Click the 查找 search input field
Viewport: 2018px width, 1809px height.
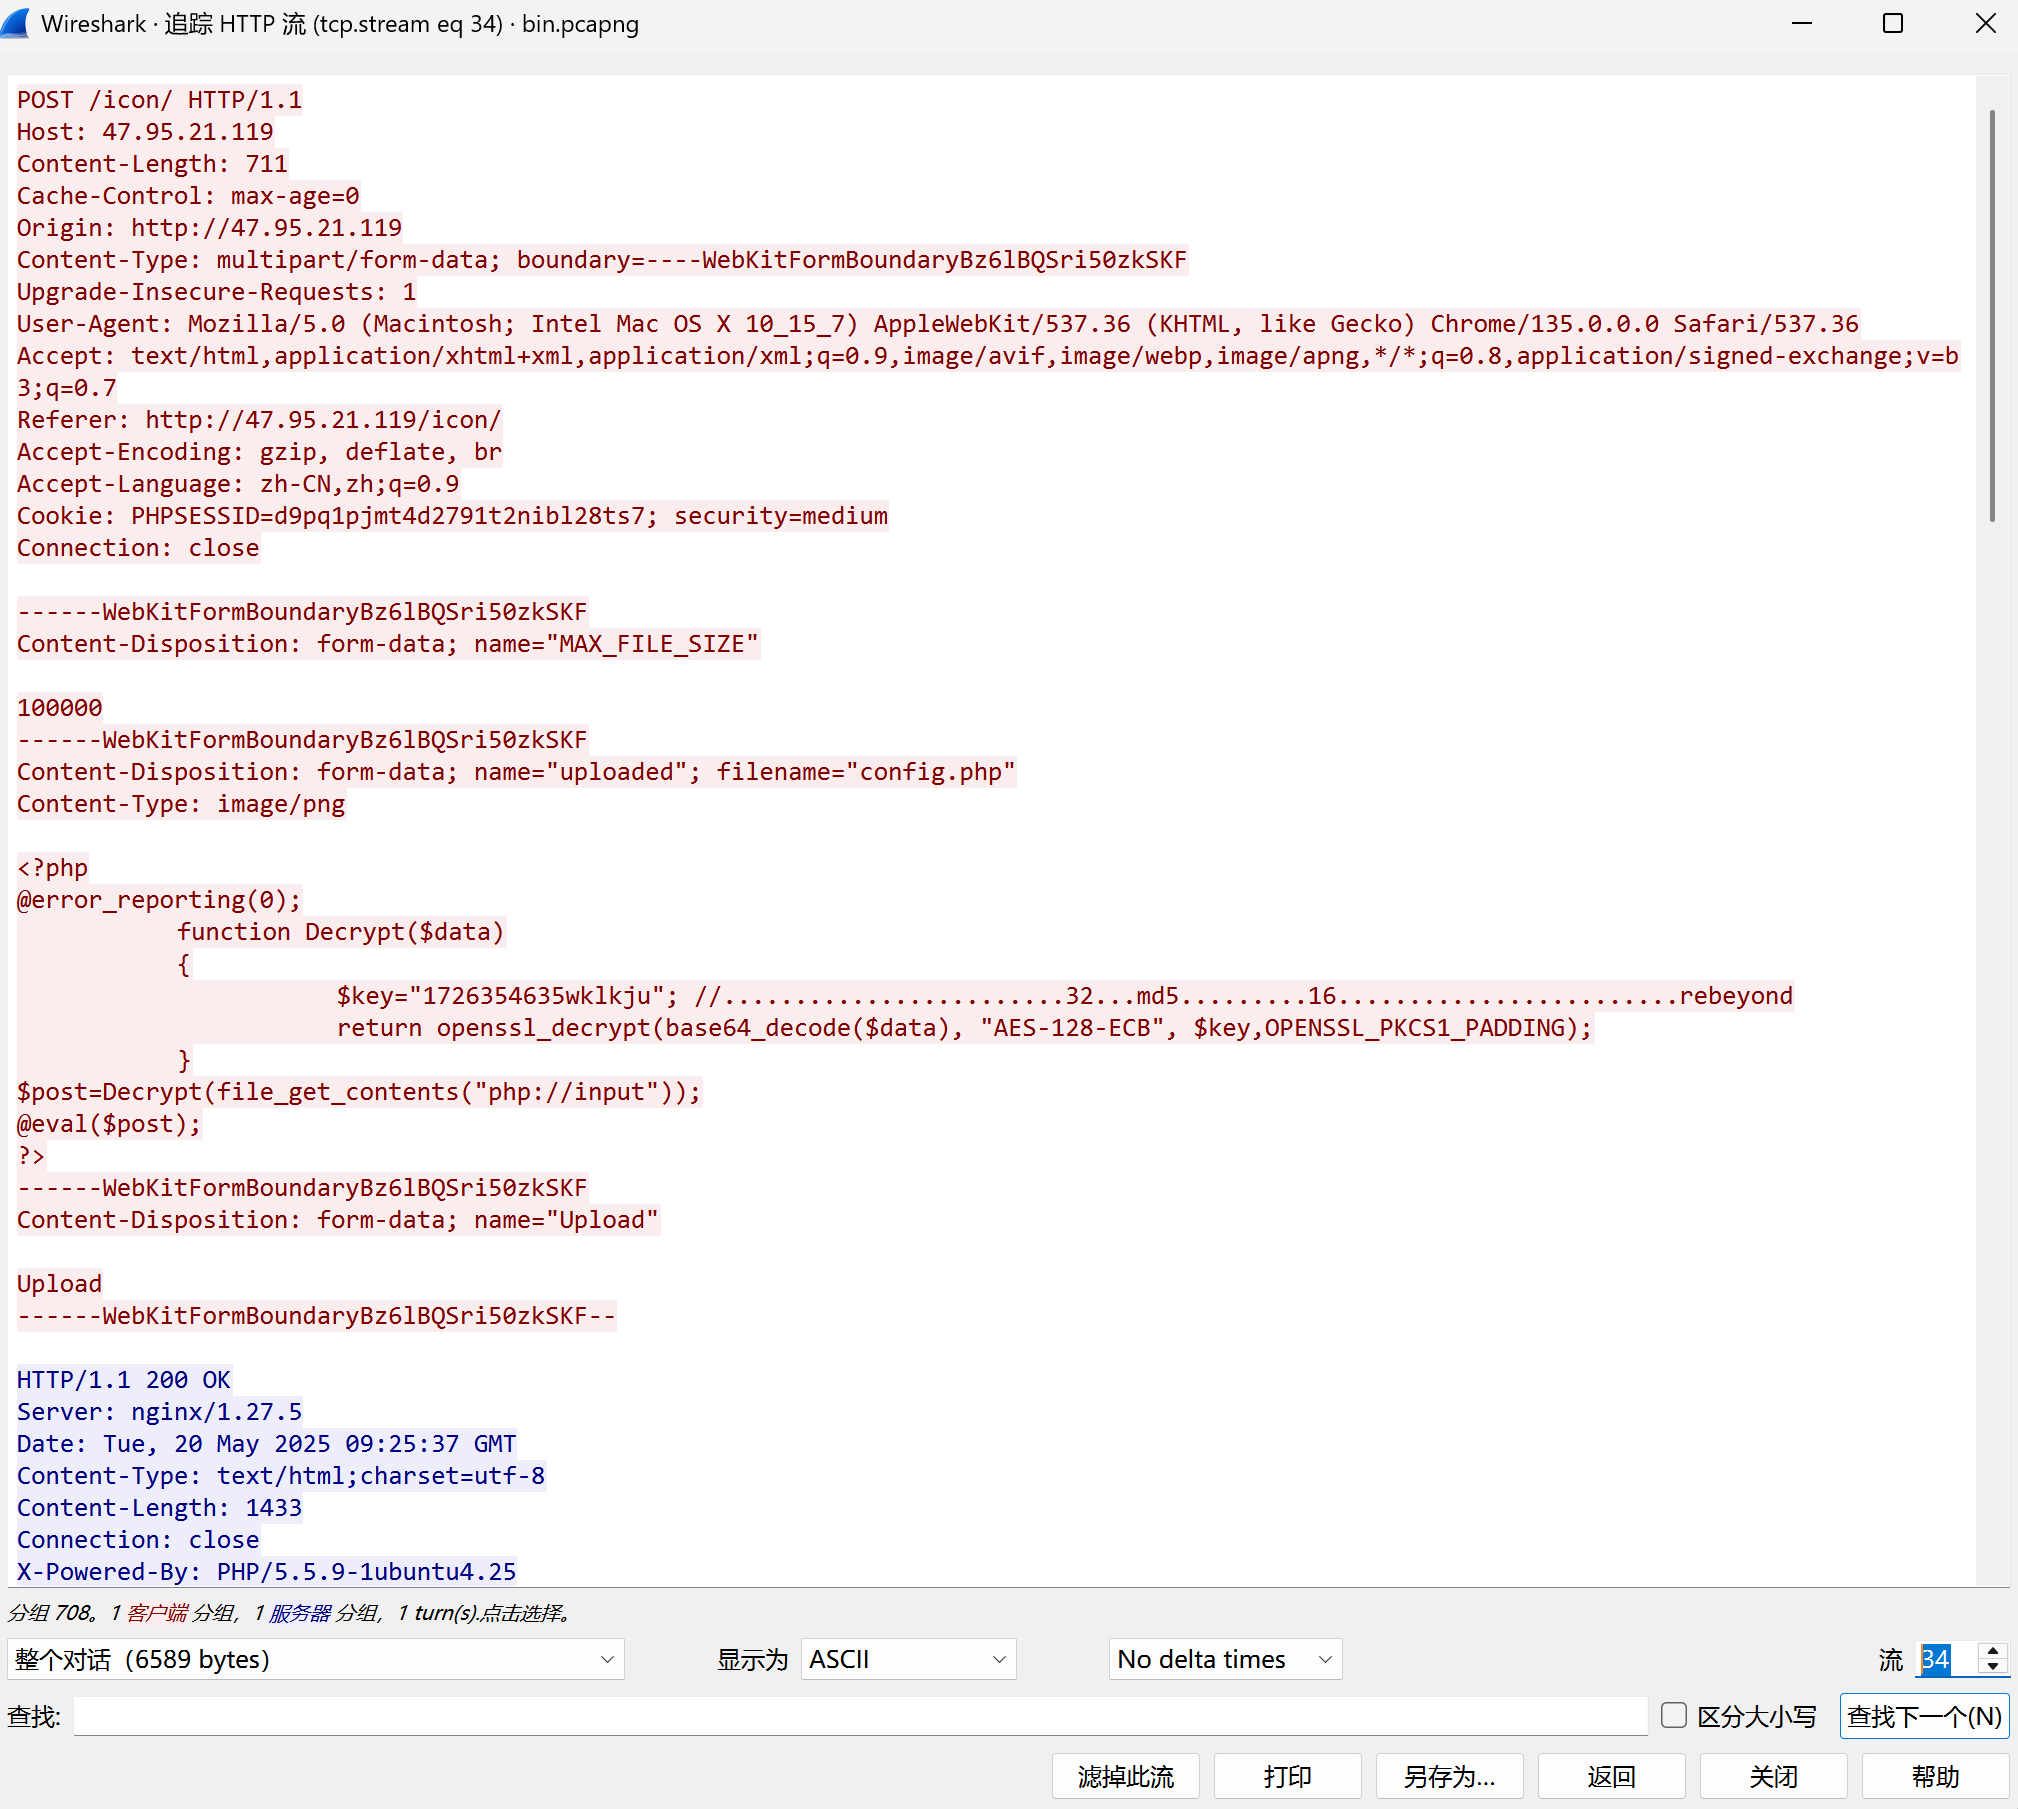tap(860, 1717)
